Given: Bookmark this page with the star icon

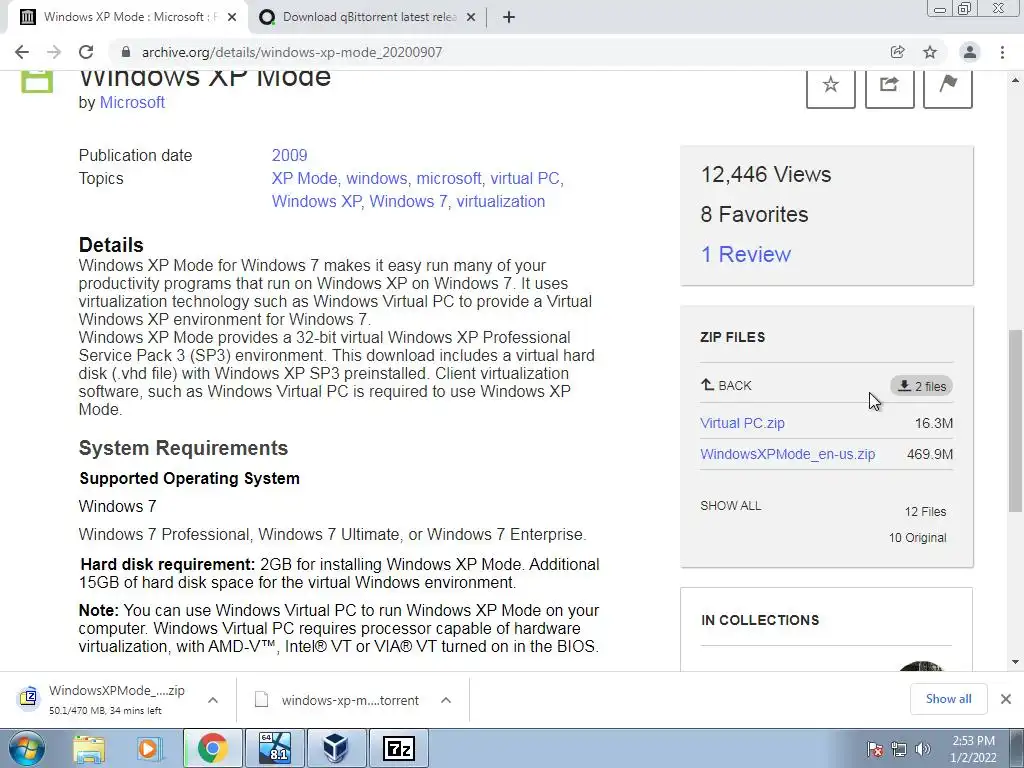Looking at the screenshot, I should pyautogui.click(x=930, y=52).
